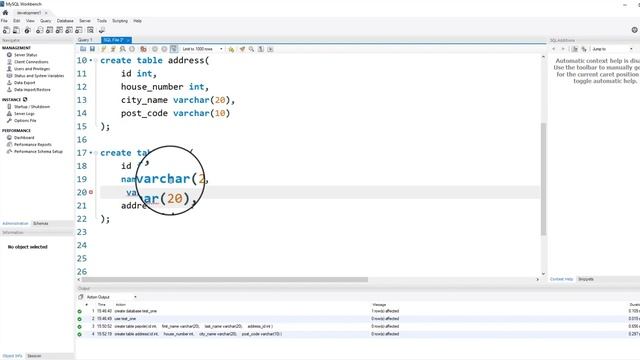Click the rollback transaction icon
The image size is (640, 360).
pos(164,49)
